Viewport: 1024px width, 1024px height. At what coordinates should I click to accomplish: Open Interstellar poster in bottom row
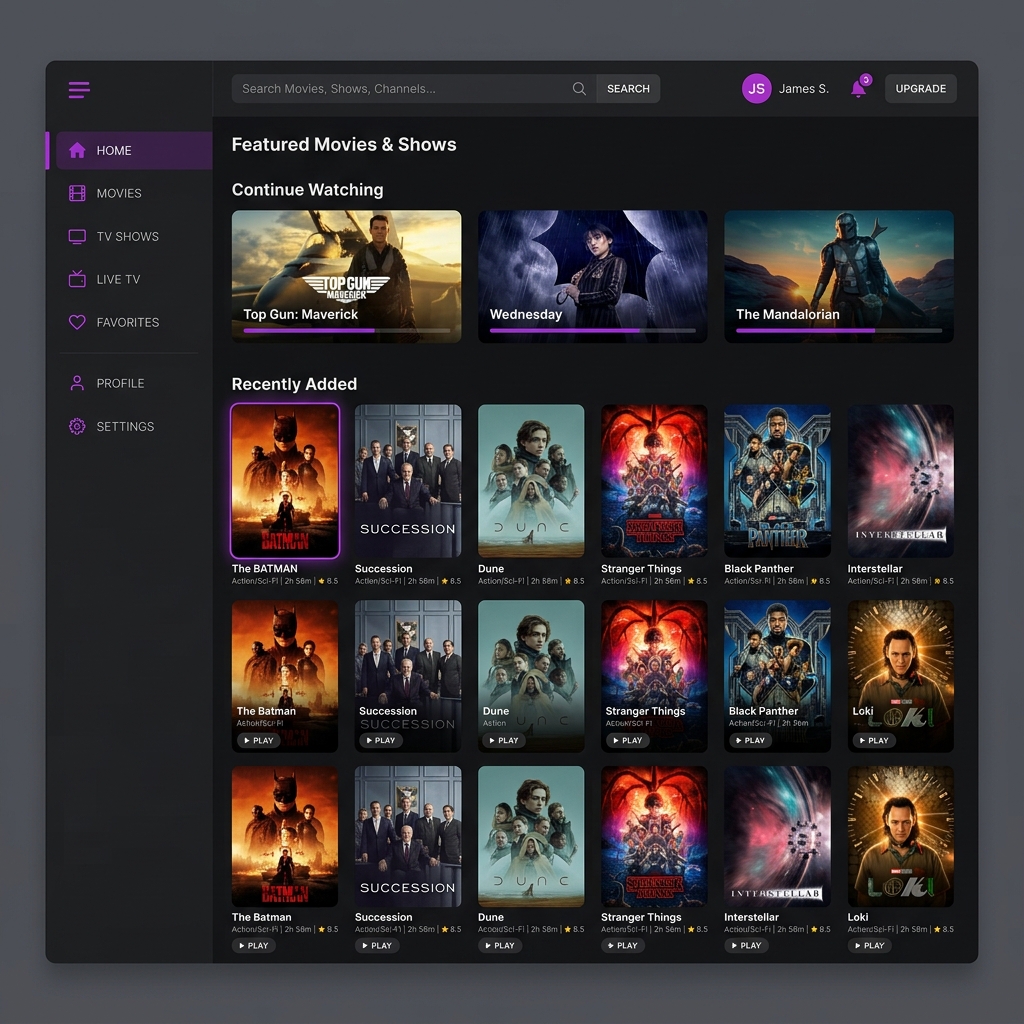tap(777, 837)
